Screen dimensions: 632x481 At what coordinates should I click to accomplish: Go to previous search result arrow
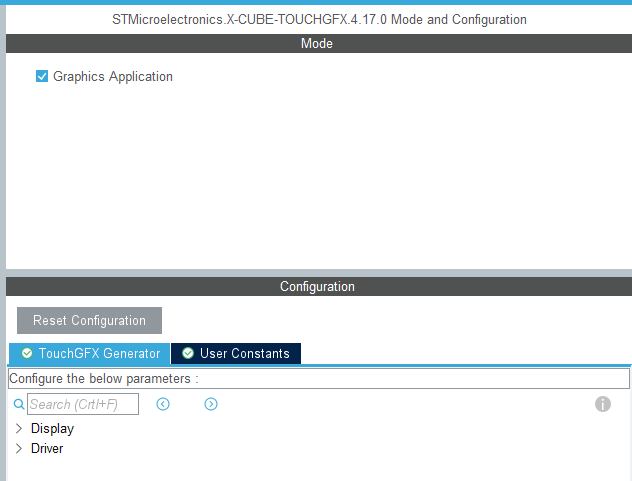click(163, 404)
